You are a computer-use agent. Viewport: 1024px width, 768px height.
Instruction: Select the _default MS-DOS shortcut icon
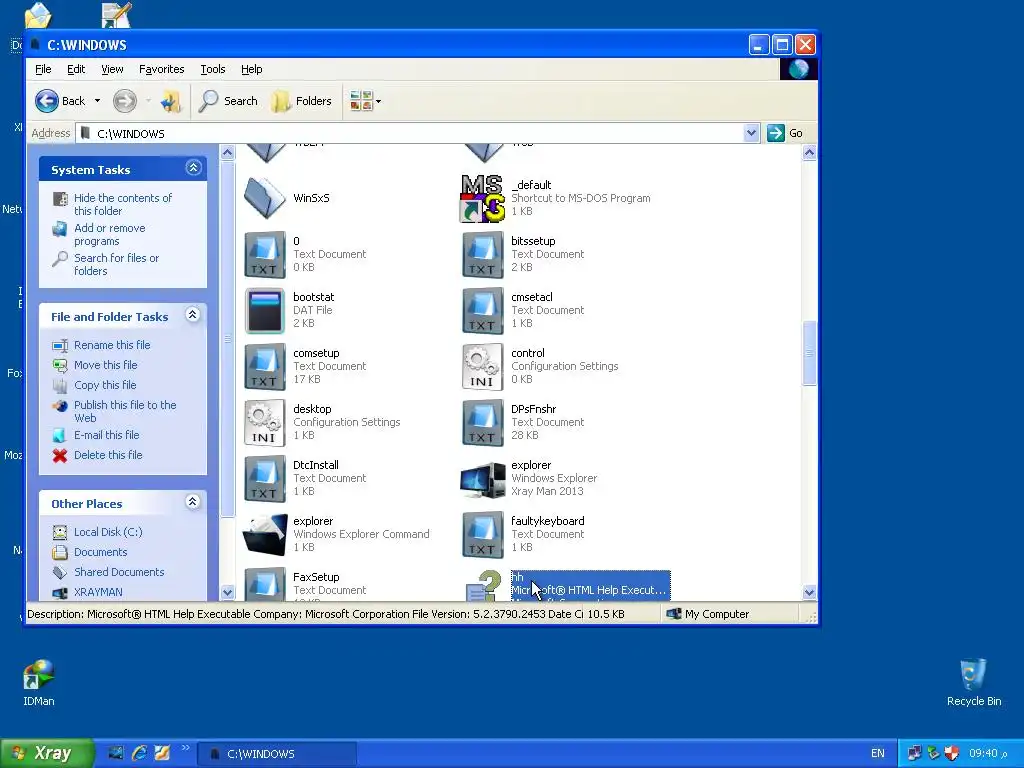[x=483, y=198]
